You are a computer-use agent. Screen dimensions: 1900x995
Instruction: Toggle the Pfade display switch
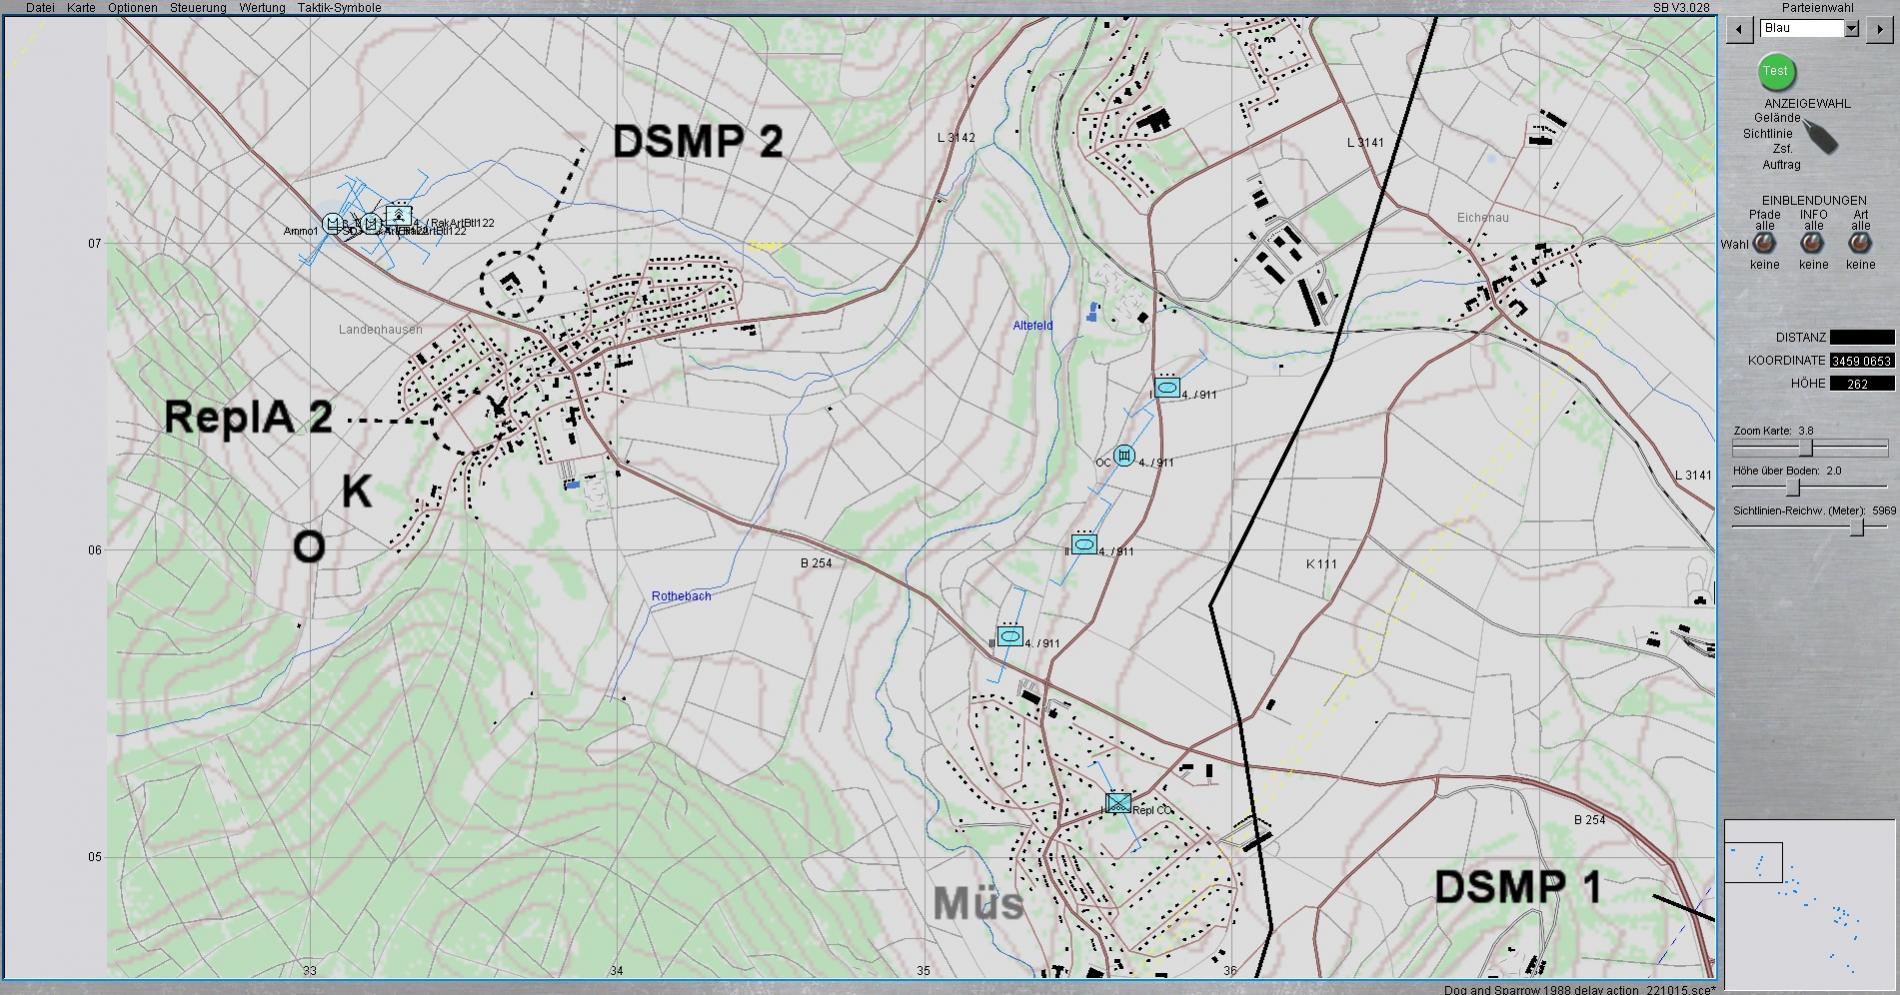(1764, 244)
